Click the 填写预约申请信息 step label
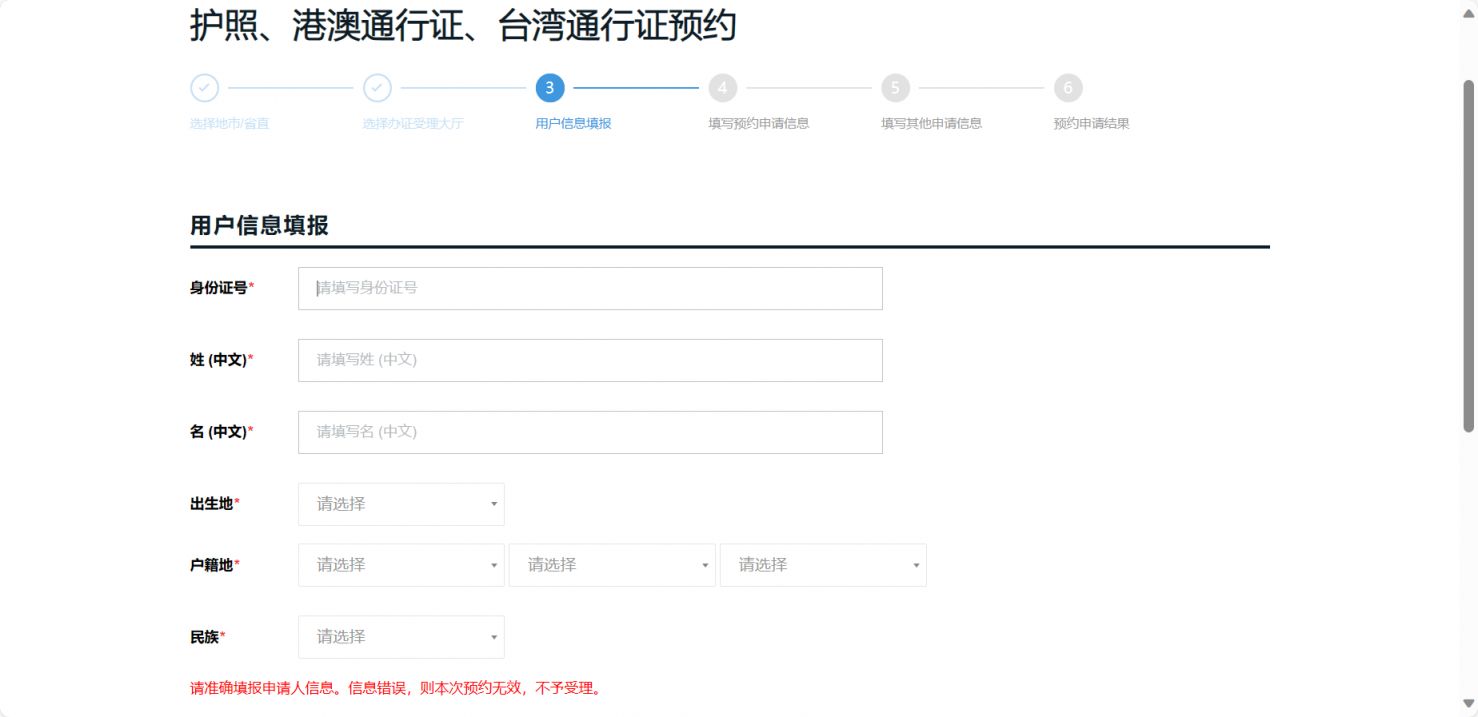This screenshot has width=1478, height=717. (756, 123)
